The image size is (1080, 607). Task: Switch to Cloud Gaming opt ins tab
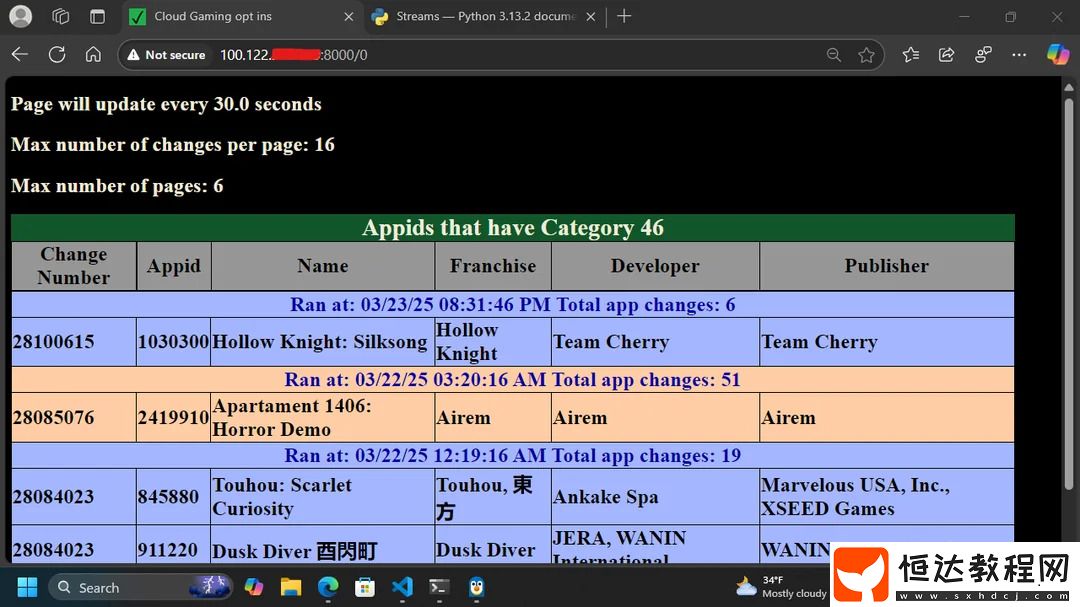[x=243, y=17]
